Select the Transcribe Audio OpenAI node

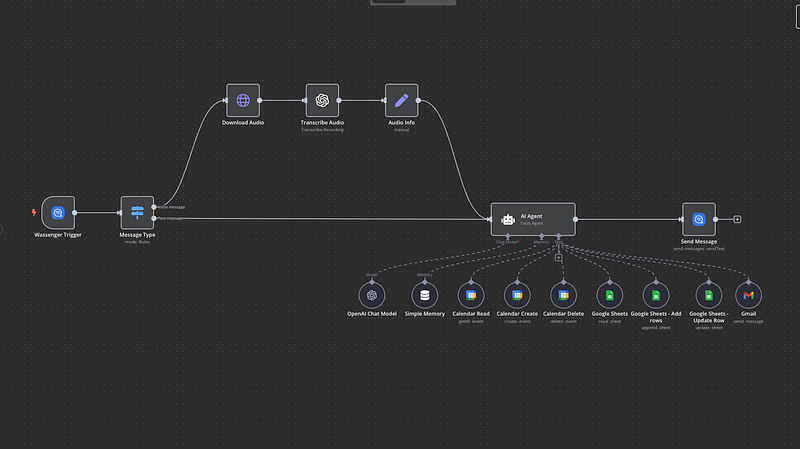click(x=322, y=101)
